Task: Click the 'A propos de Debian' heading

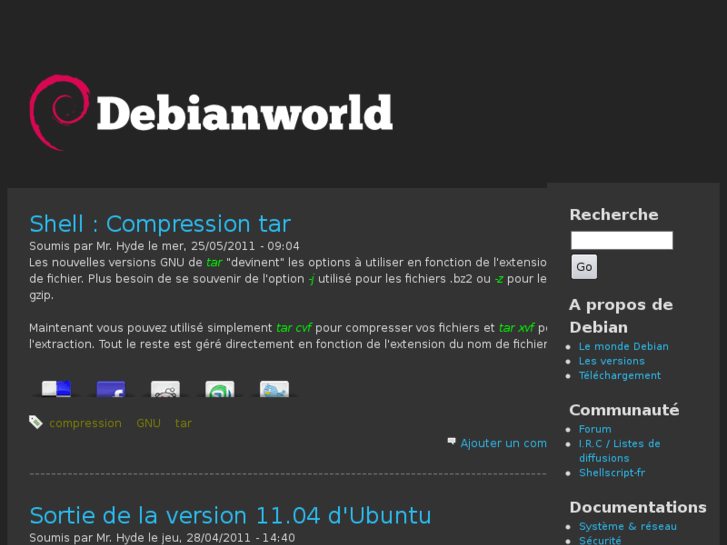Action: [621, 316]
